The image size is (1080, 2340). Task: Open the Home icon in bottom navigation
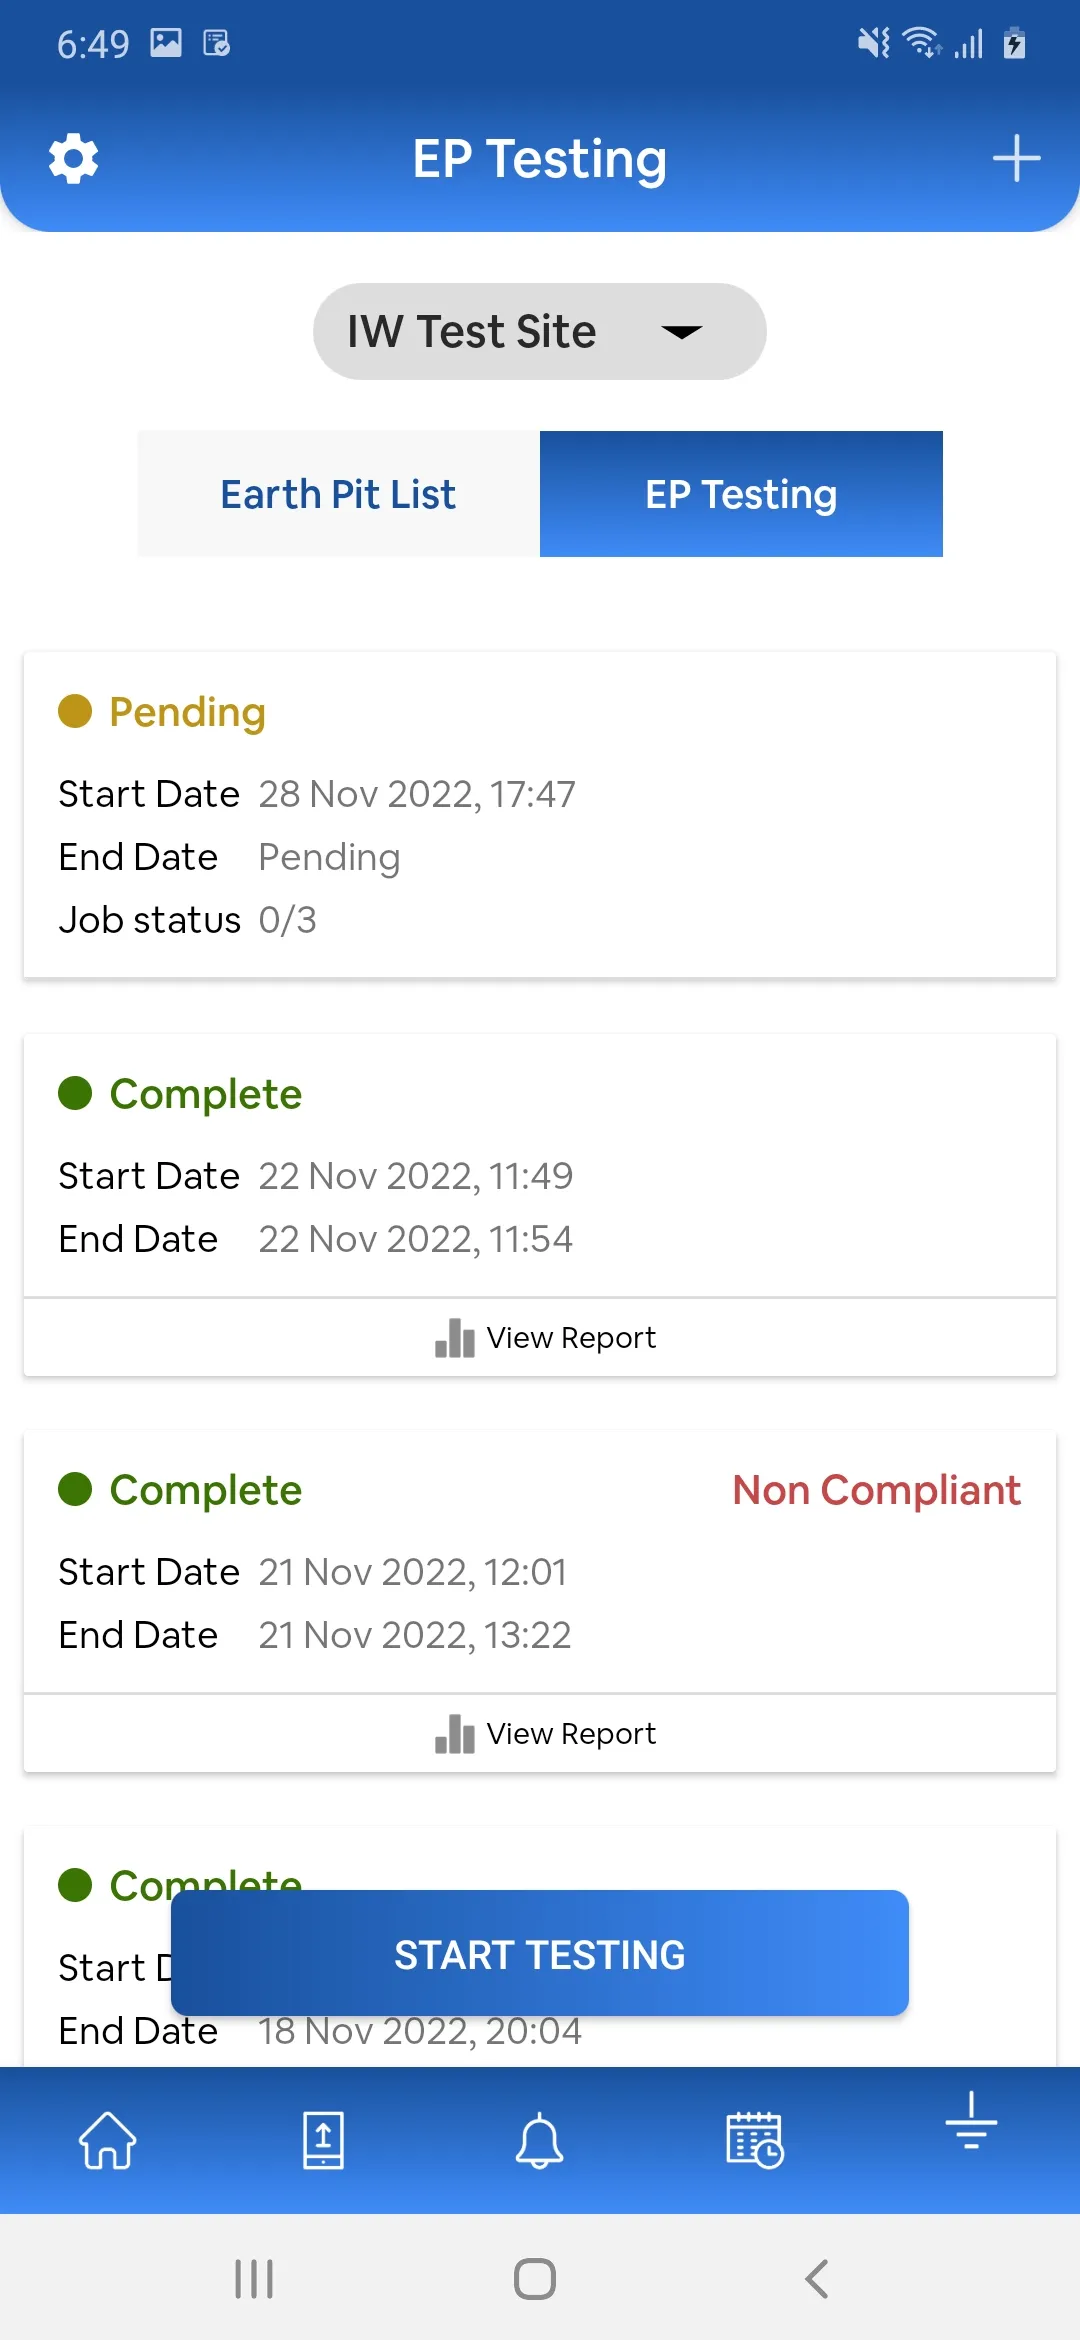click(107, 2140)
